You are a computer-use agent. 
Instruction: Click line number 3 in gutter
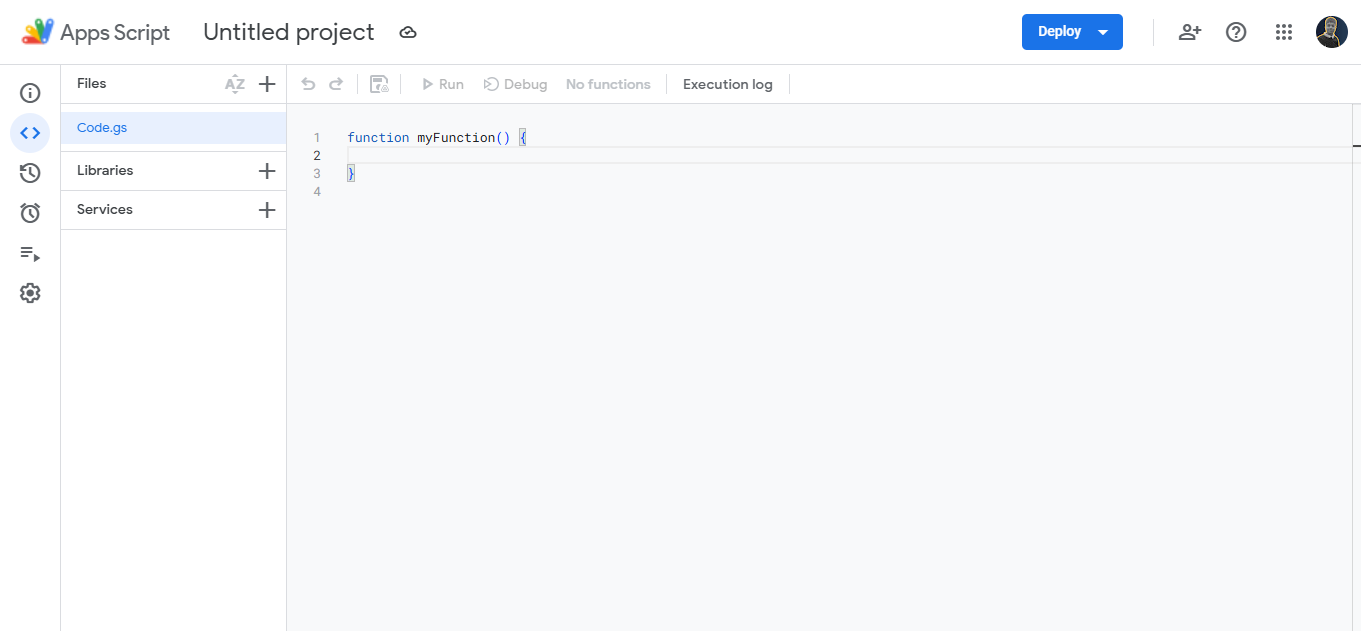[317, 174]
